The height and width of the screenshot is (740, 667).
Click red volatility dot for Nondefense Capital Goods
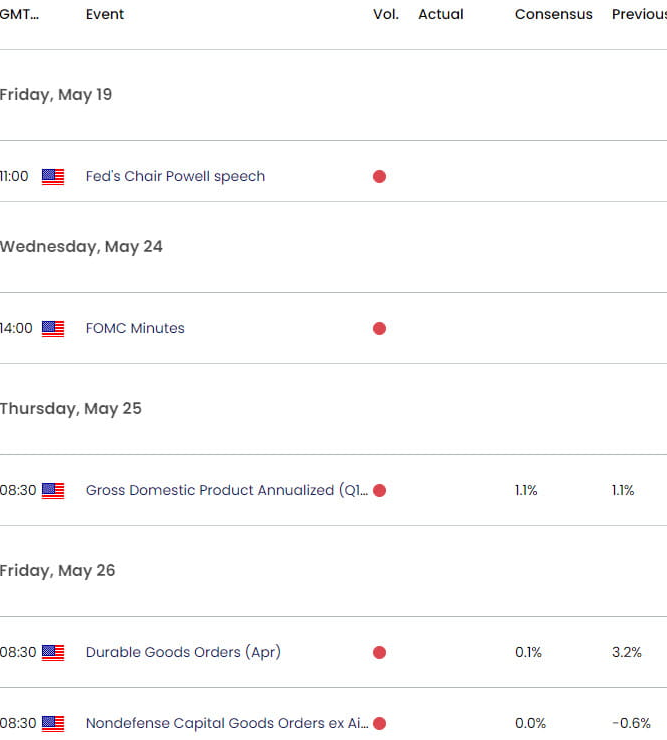[x=380, y=723]
